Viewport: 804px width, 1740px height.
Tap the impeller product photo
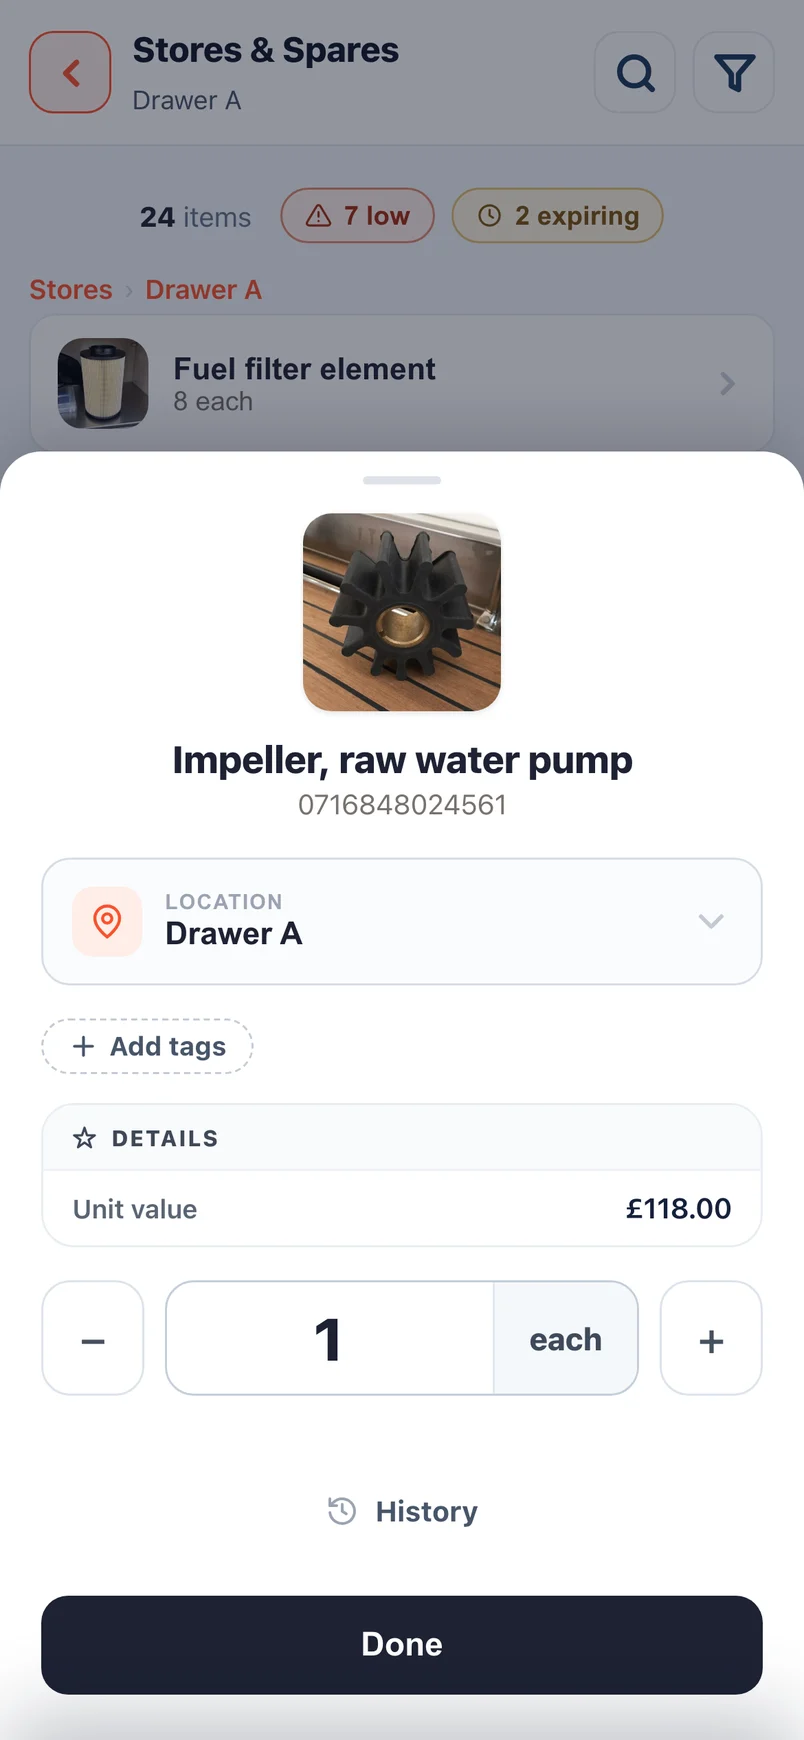402,612
